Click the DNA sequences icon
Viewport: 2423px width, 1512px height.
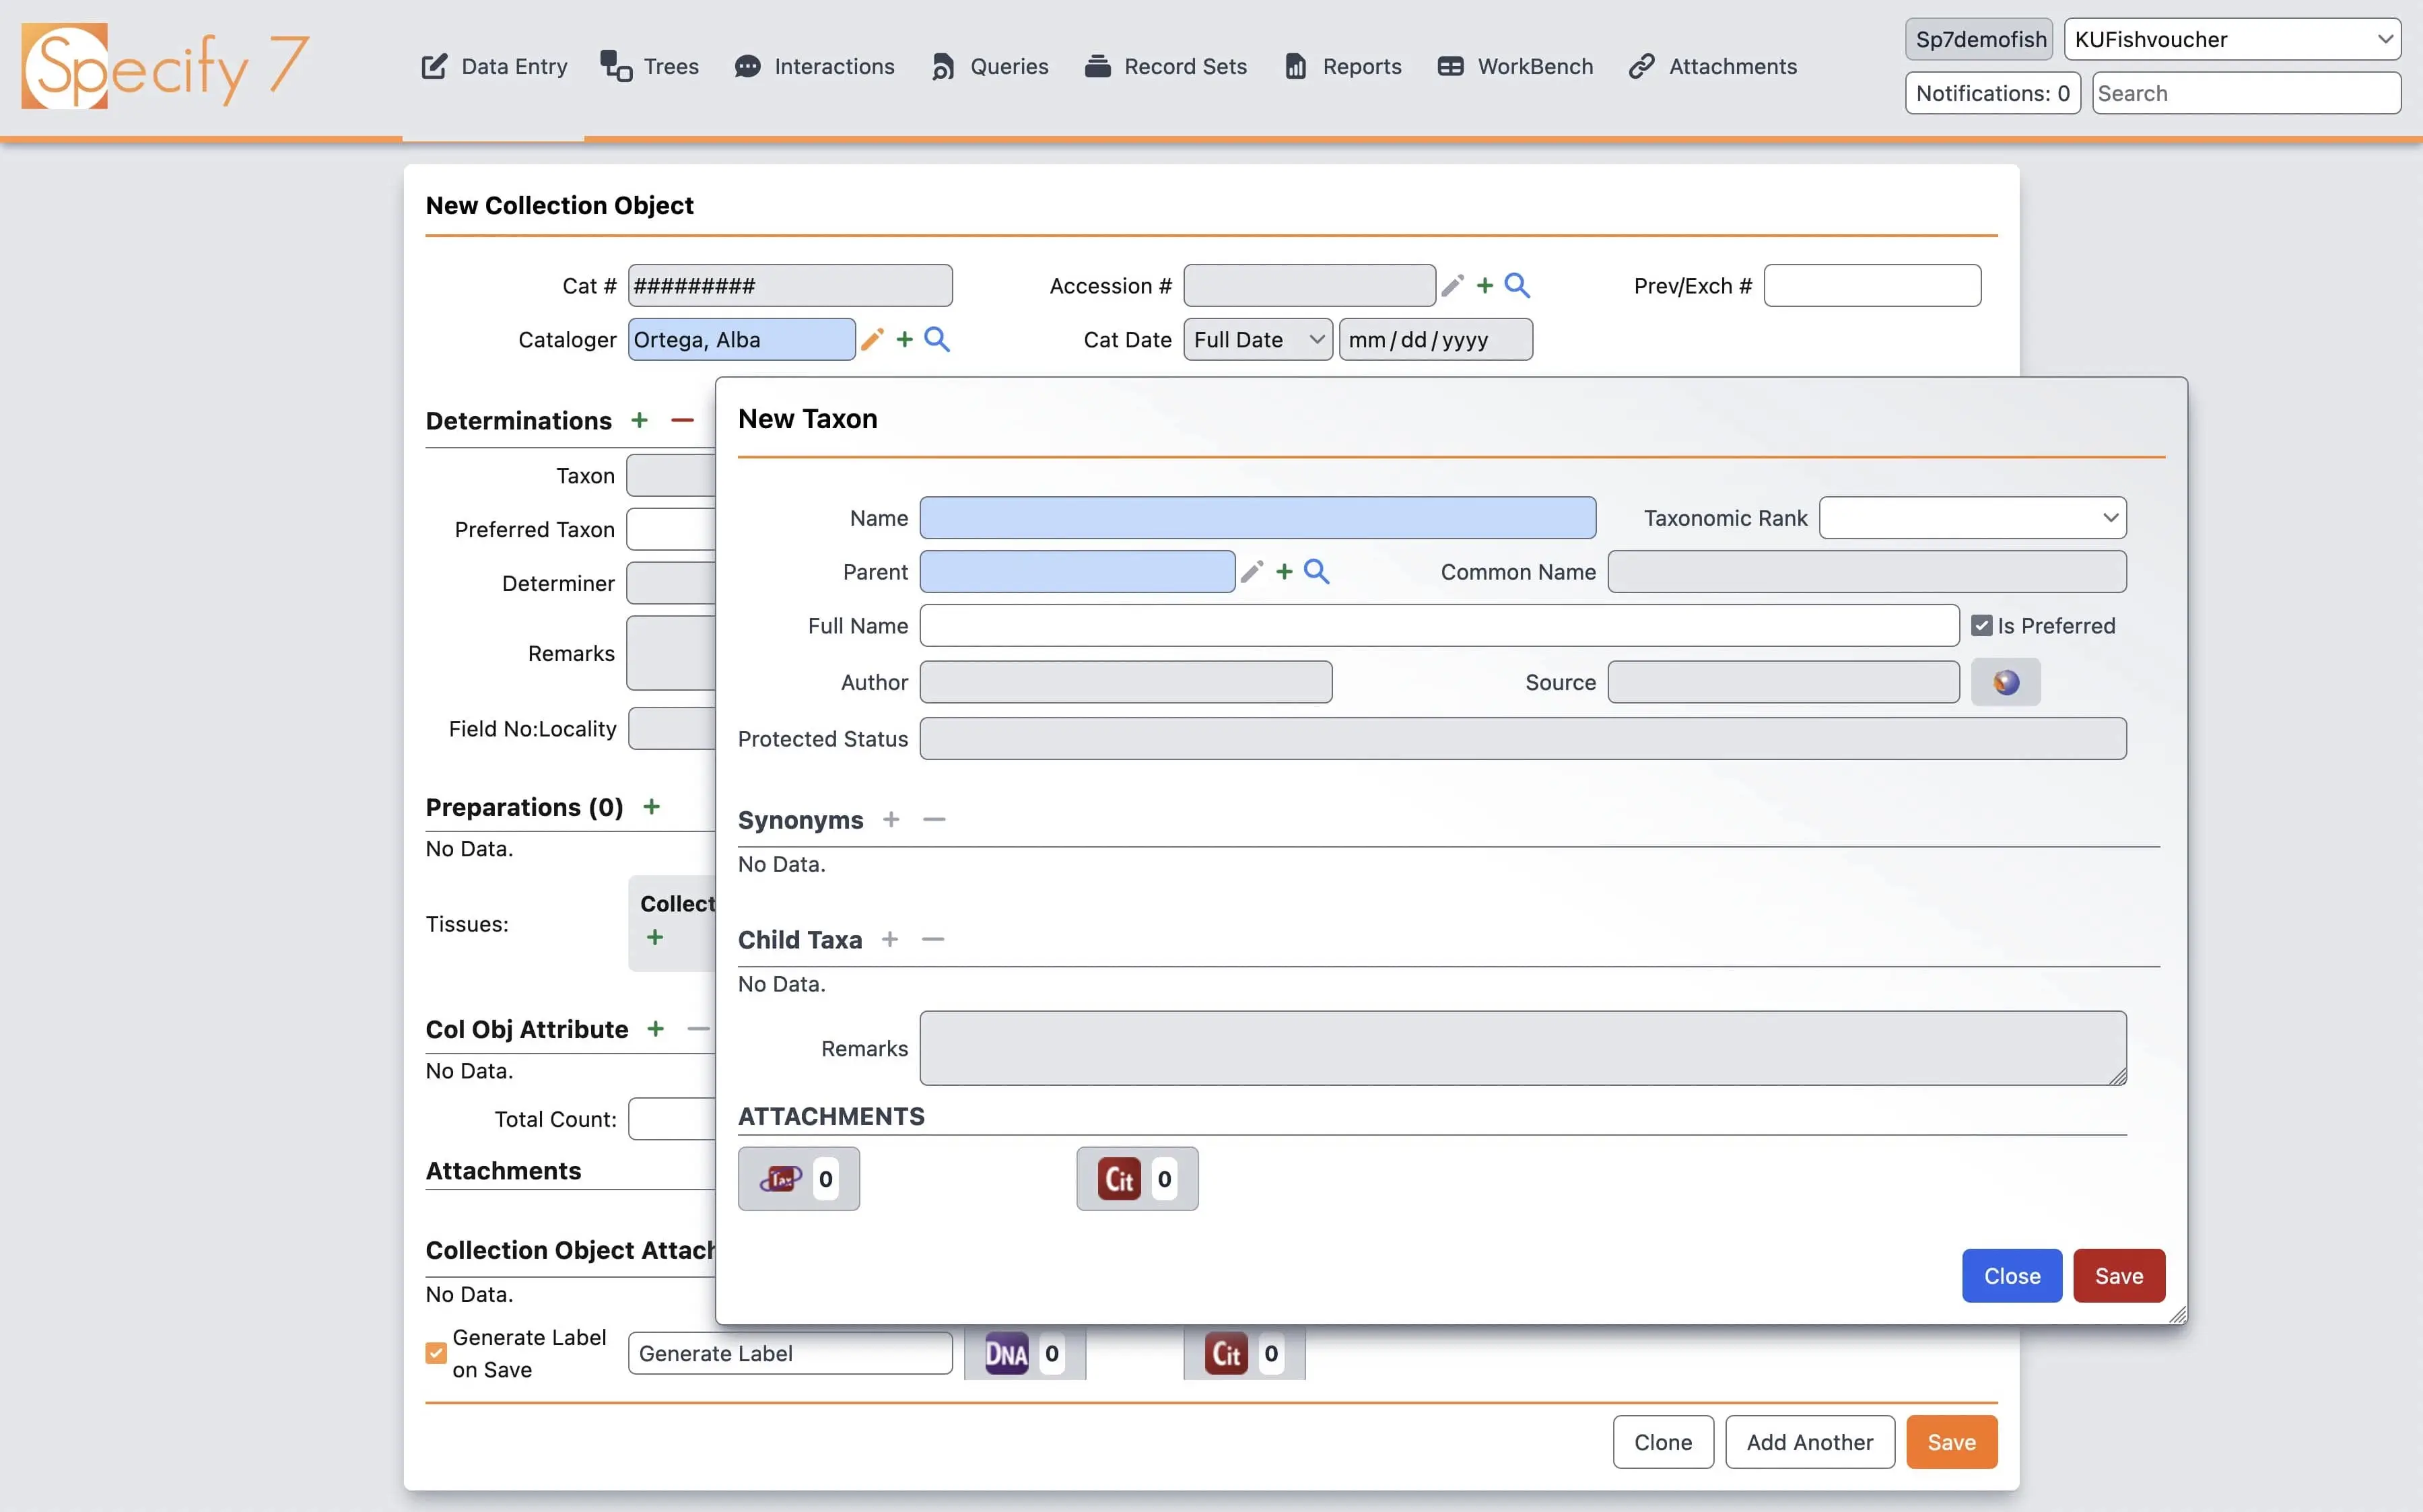coord(1006,1353)
